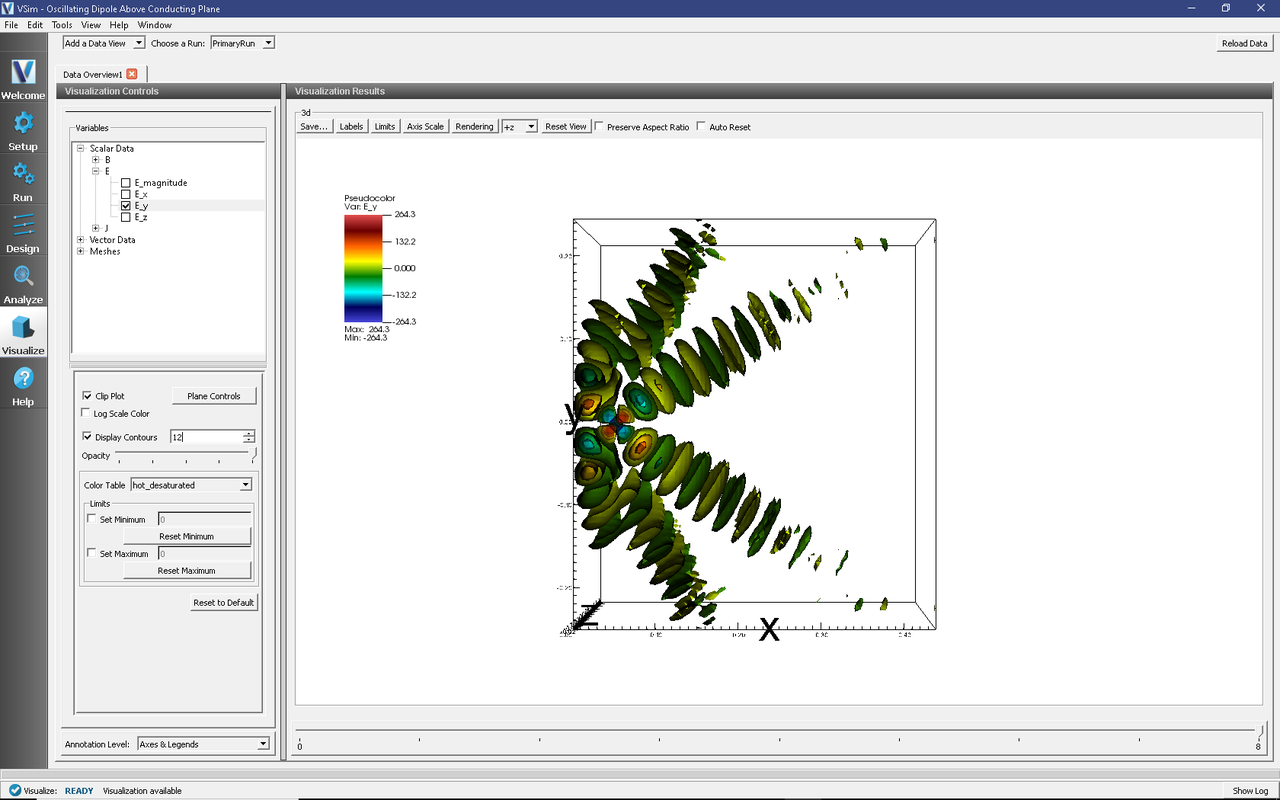Viewport: 1280px width, 800px height.
Task: Click the Plane Controls button
Action: pos(214,396)
